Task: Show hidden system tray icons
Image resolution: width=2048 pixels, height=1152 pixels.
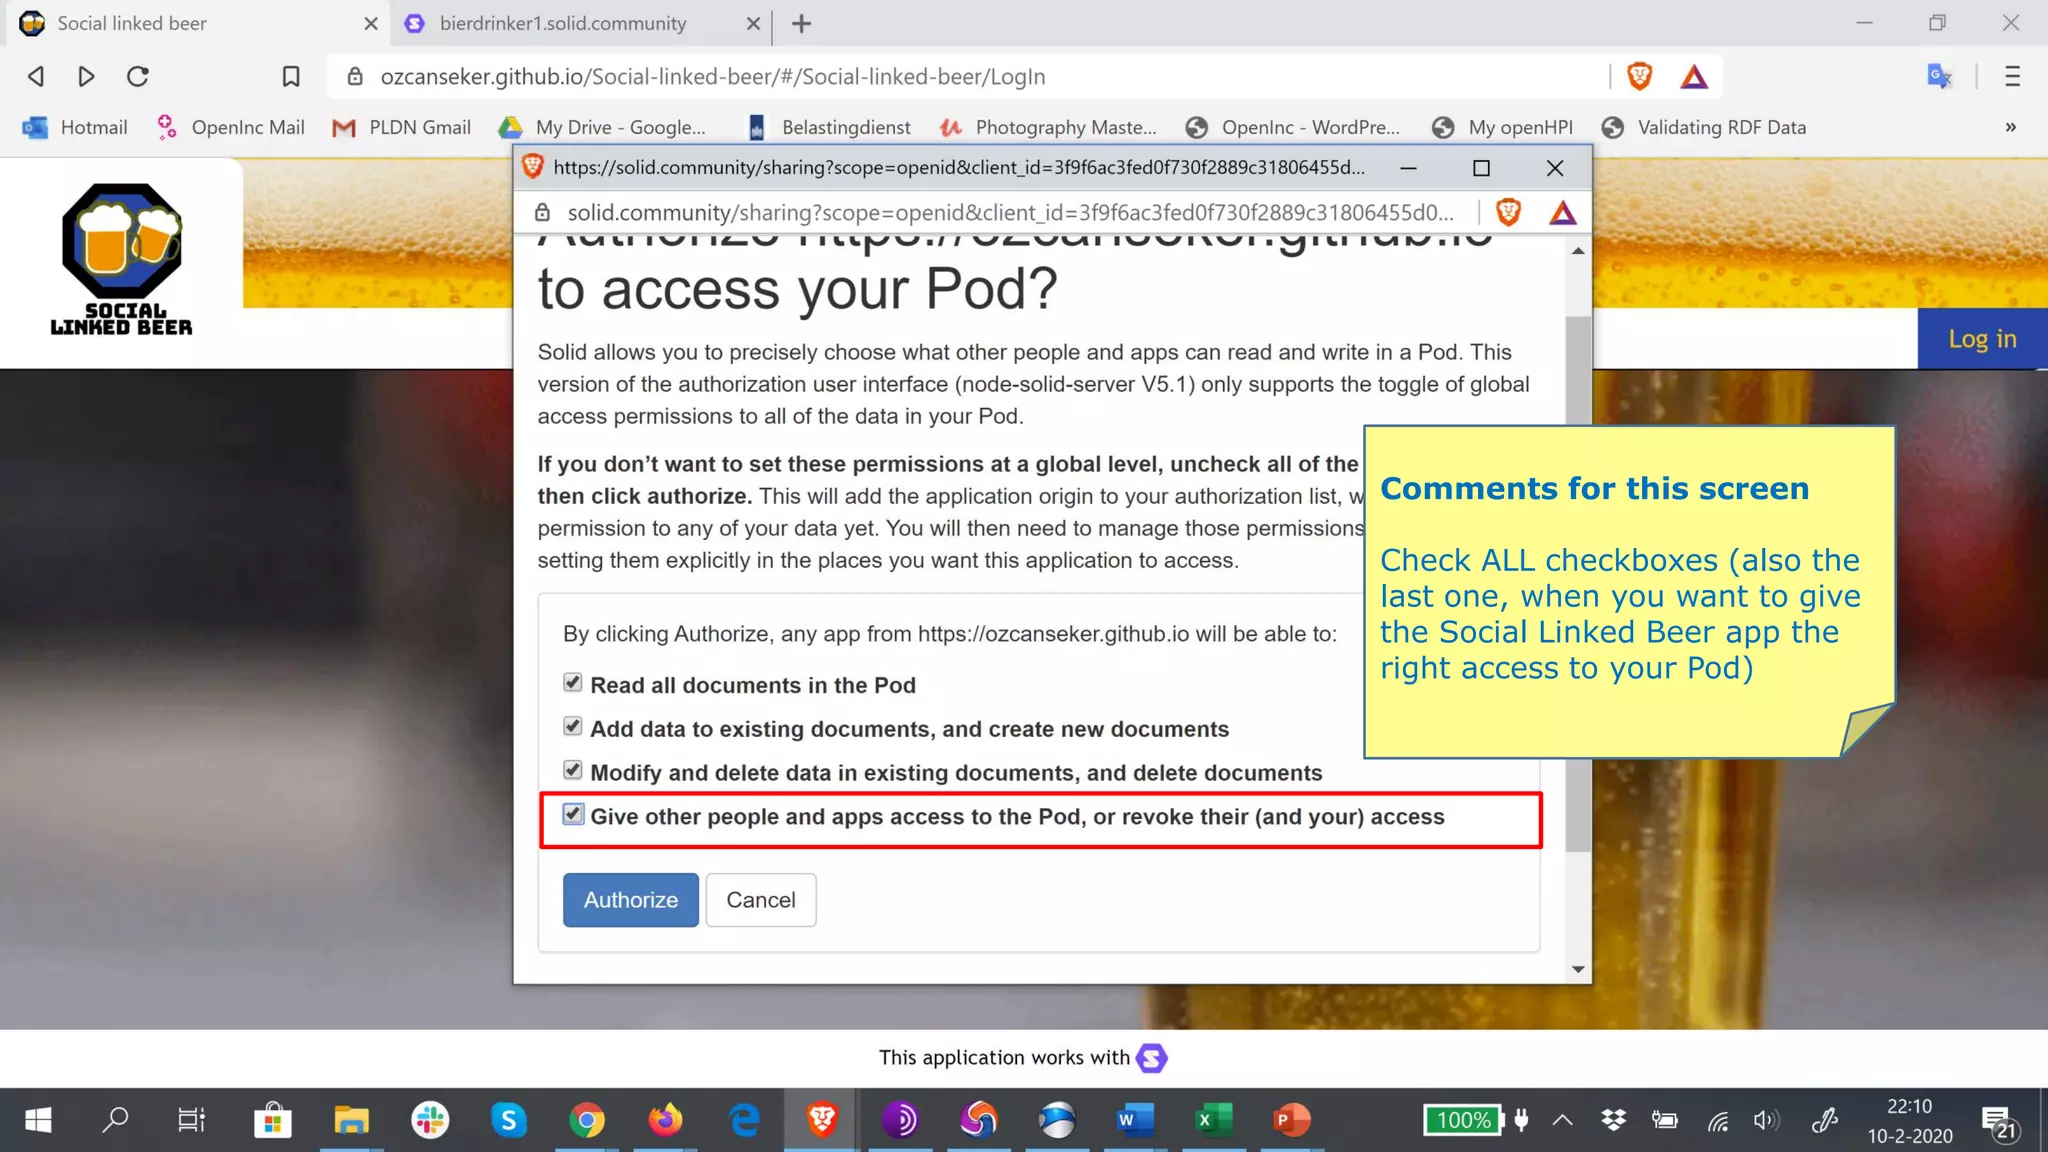Action: click(1563, 1120)
